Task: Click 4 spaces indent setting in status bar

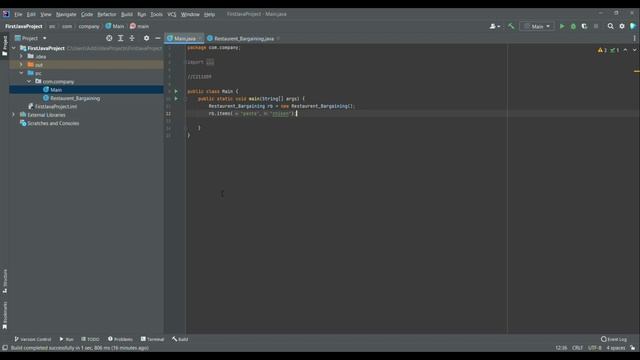Action: [616, 348]
